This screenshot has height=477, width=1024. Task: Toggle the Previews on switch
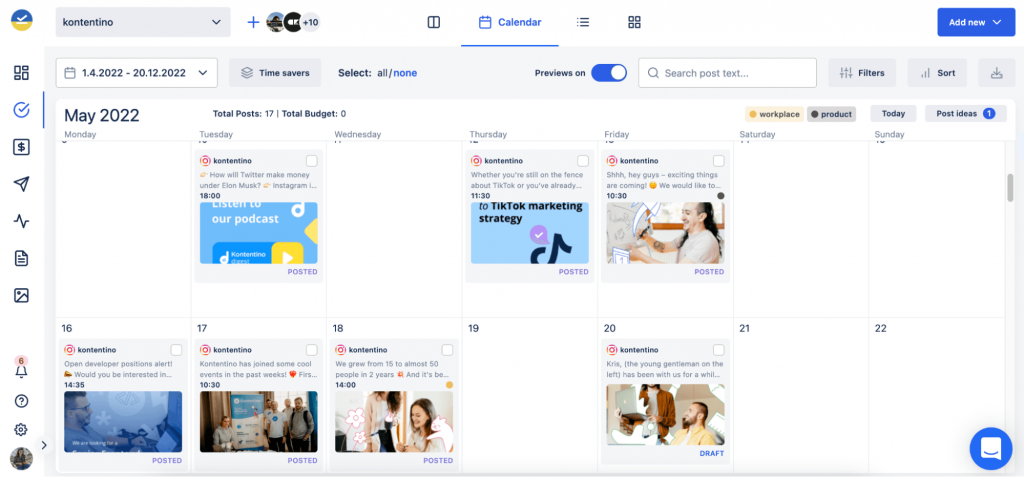[x=608, y=73]
